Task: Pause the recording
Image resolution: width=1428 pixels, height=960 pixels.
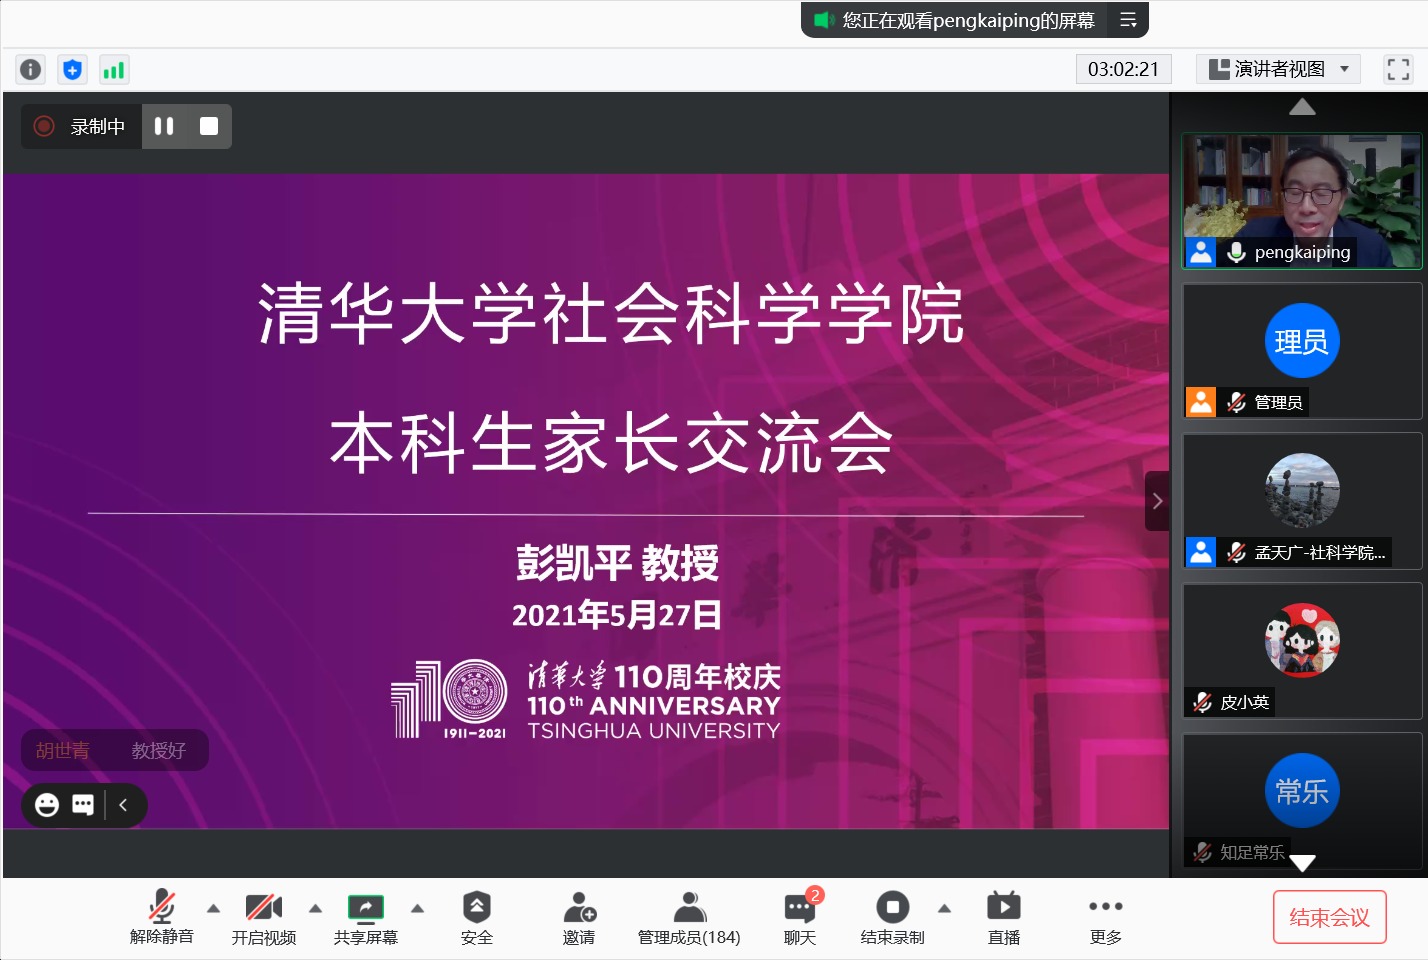Action: point(164,126)
